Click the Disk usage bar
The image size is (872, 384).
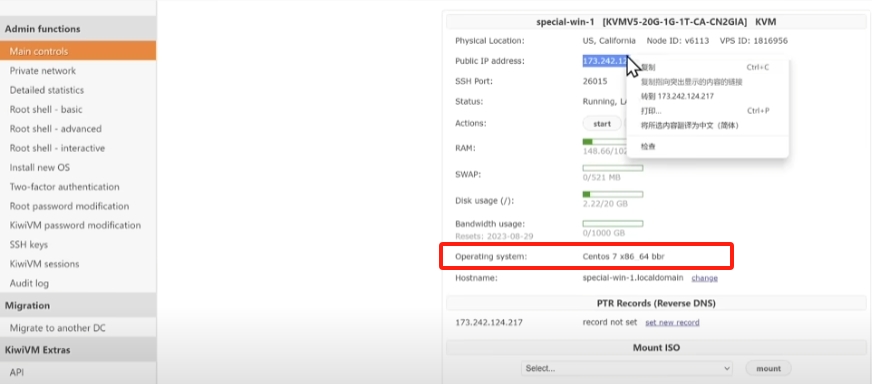613,194
